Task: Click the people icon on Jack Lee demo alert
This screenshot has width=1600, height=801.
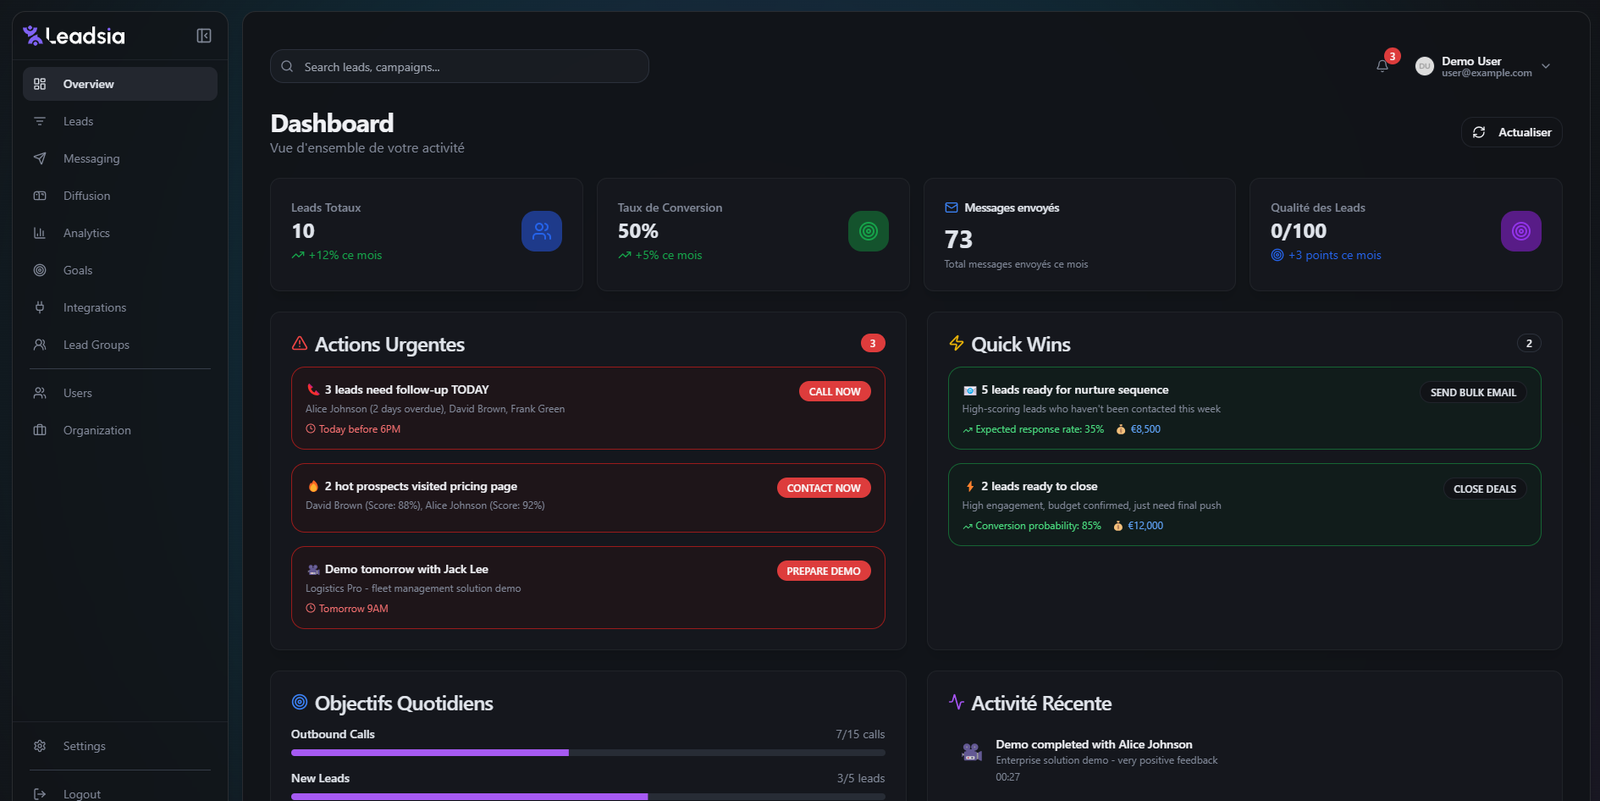Action: (313, 569)
